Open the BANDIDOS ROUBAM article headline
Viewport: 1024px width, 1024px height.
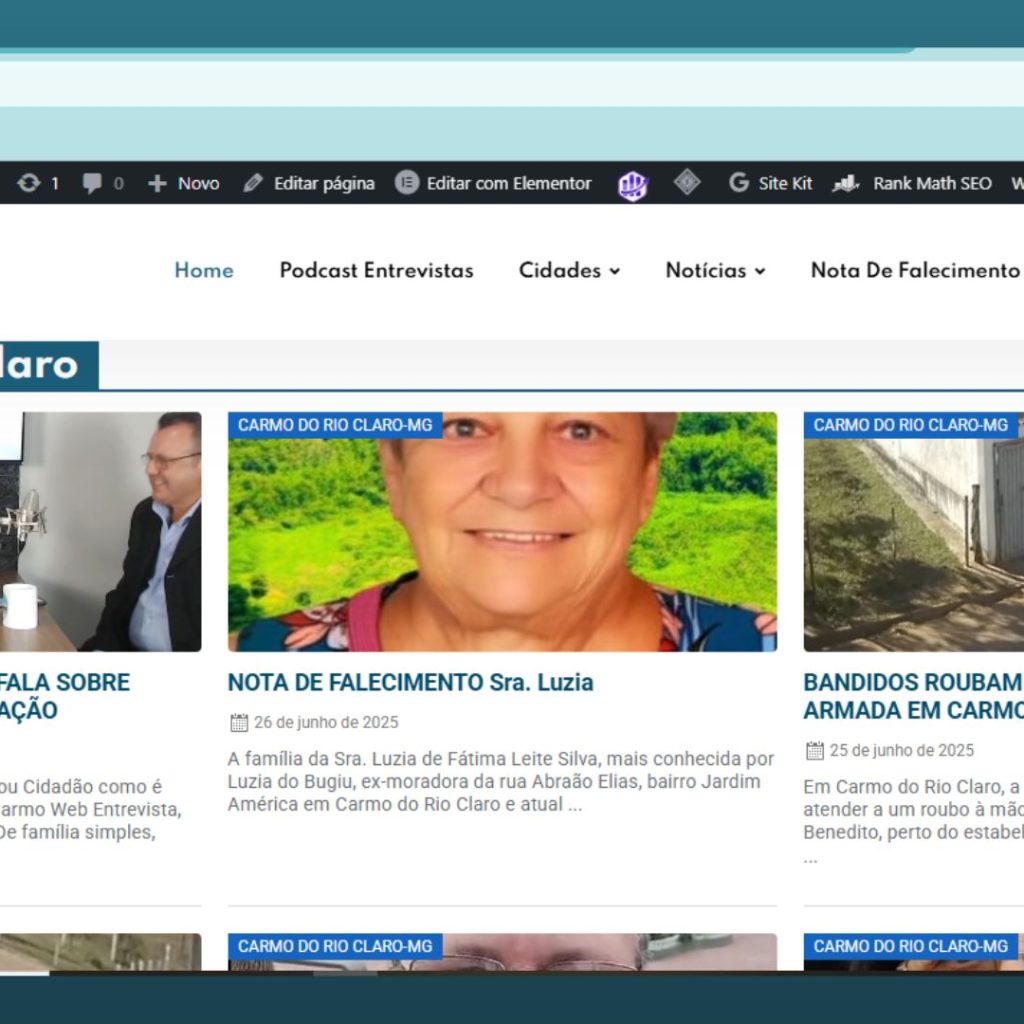pyautogui.click(x=912, y=682)
